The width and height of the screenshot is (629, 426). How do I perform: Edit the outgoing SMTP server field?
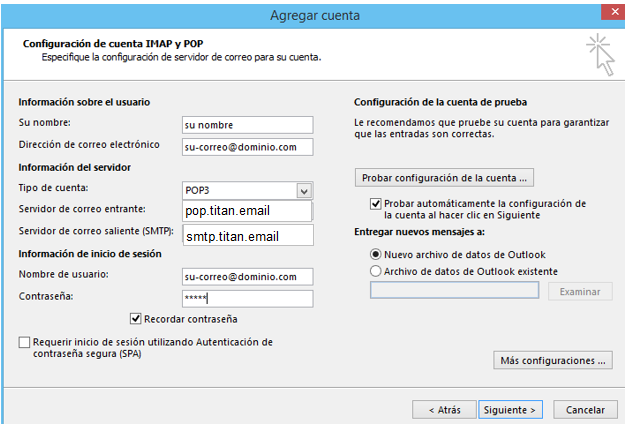coord(247,236)
